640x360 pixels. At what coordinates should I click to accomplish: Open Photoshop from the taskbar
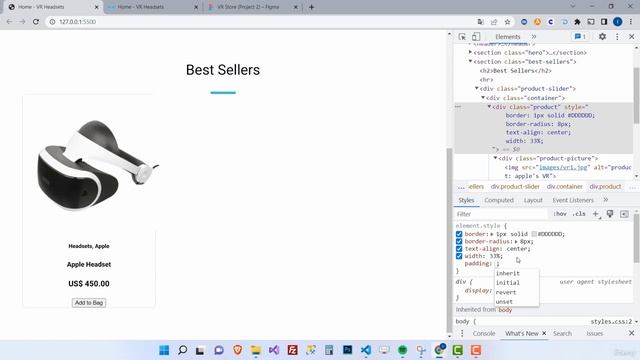[347, 350]
